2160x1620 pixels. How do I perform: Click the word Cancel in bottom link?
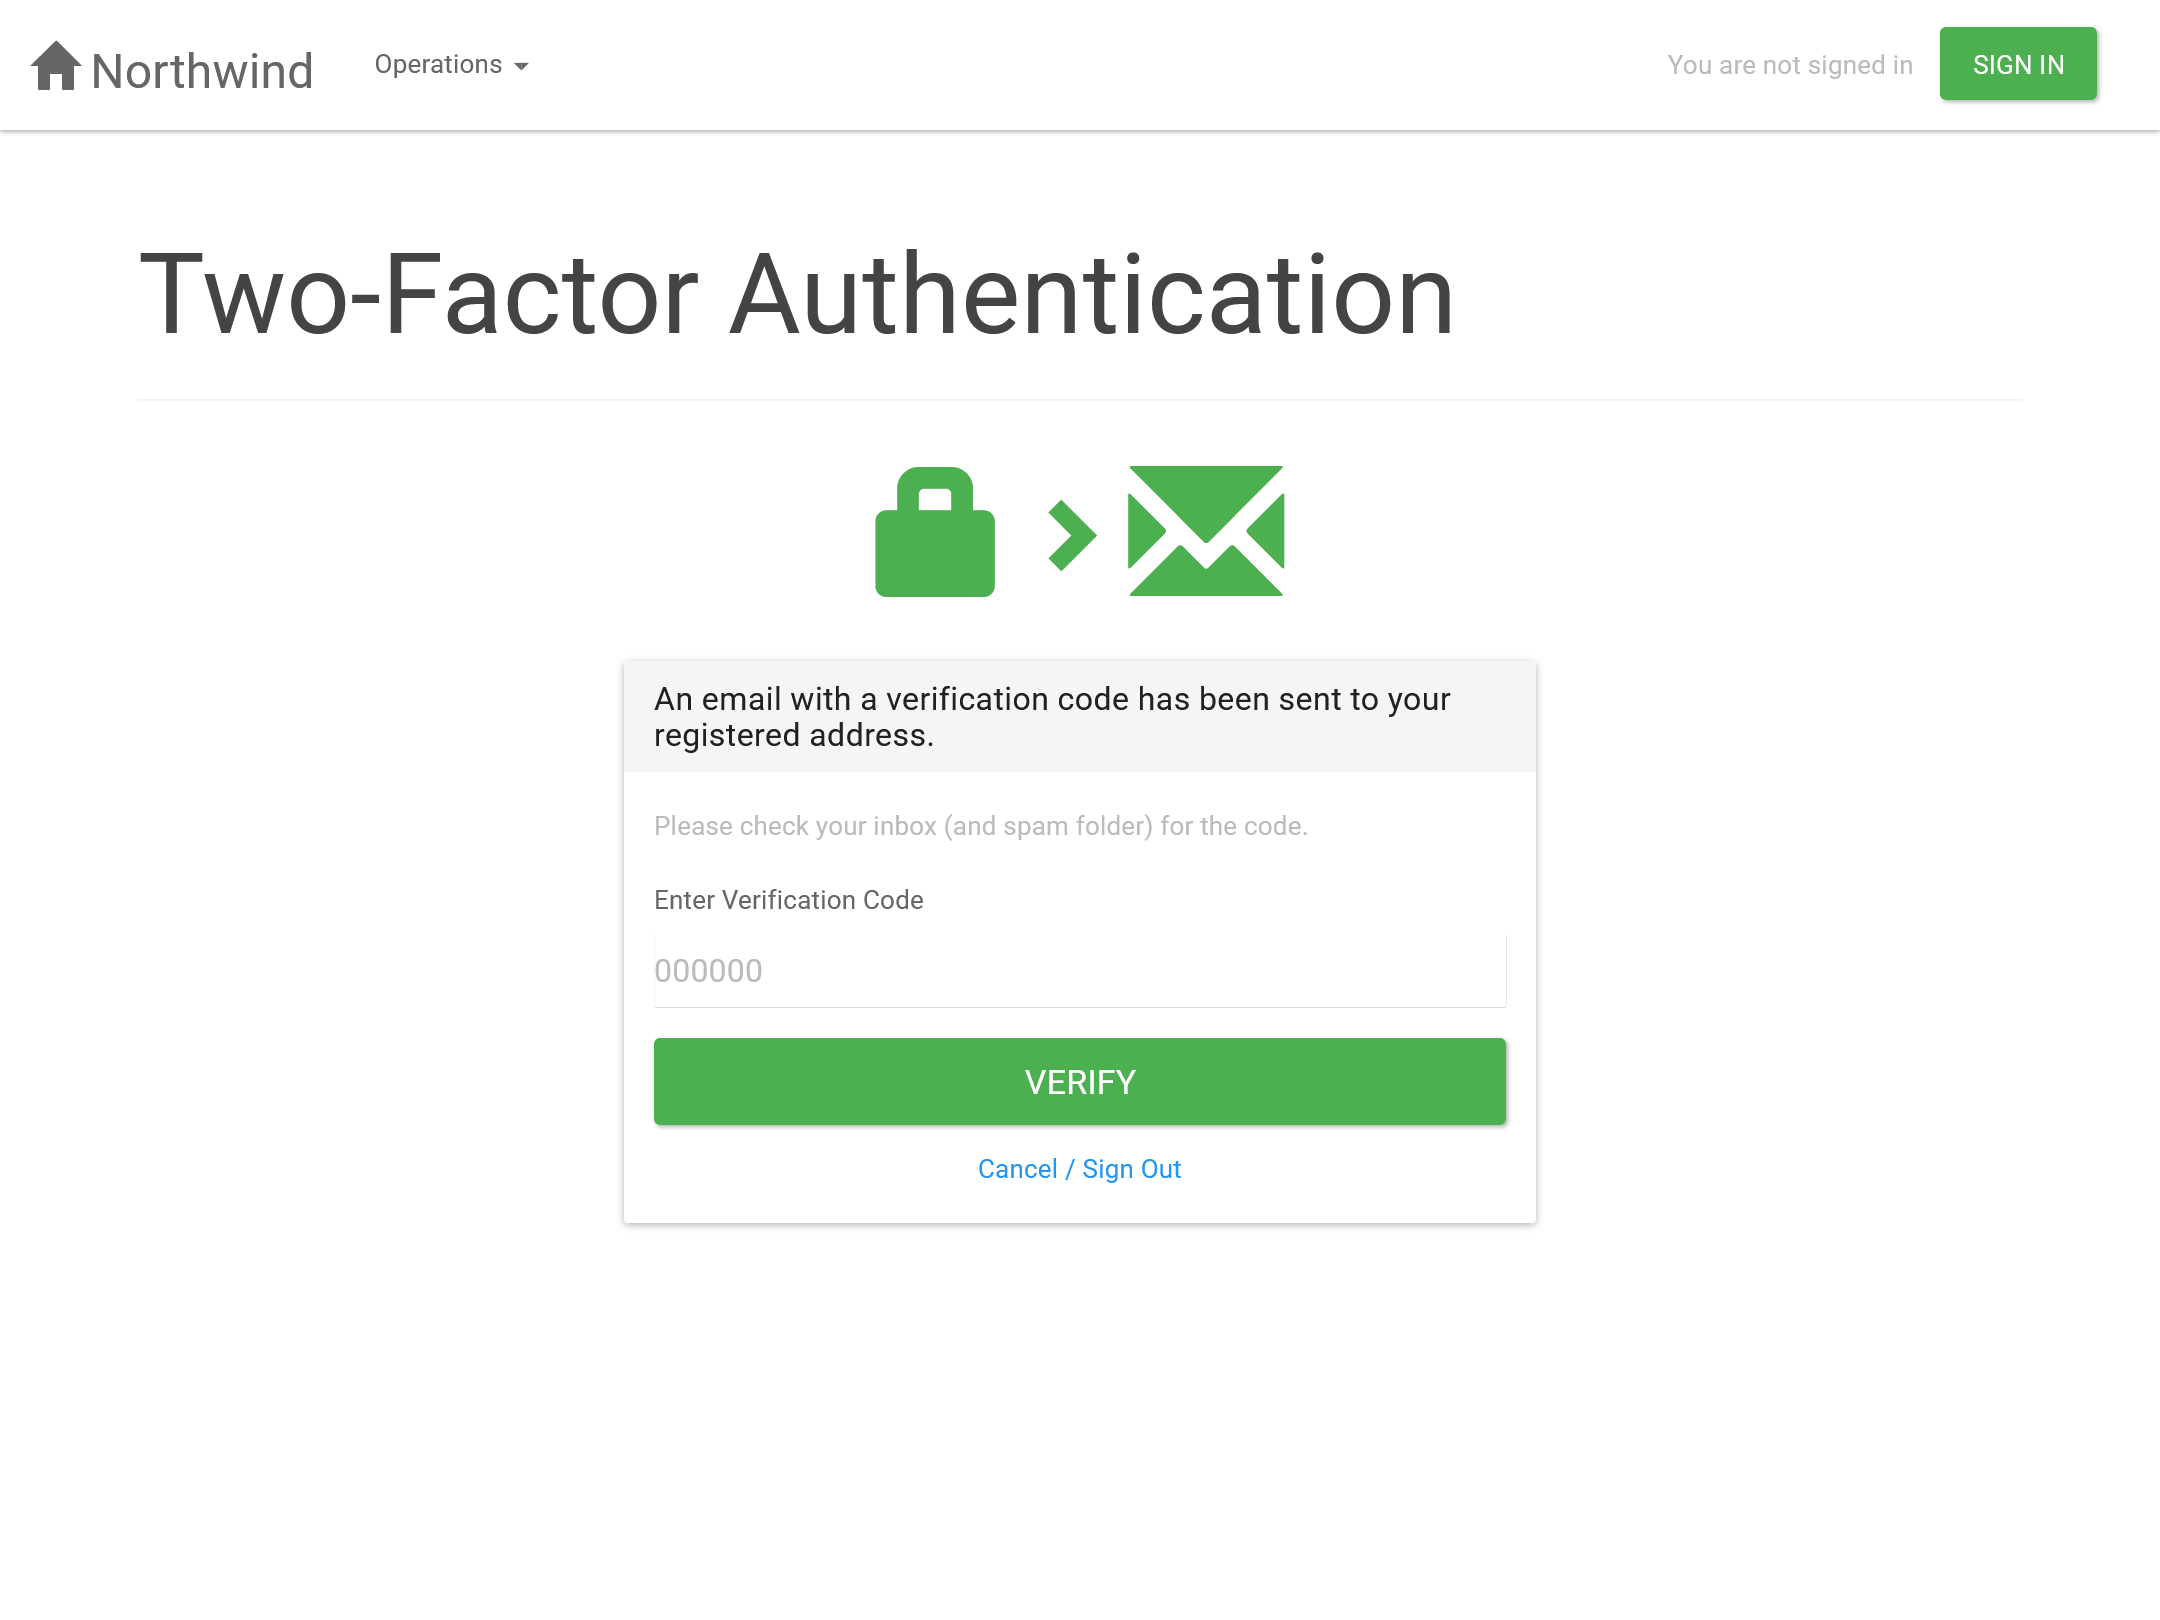(x=1017, y=1169)
